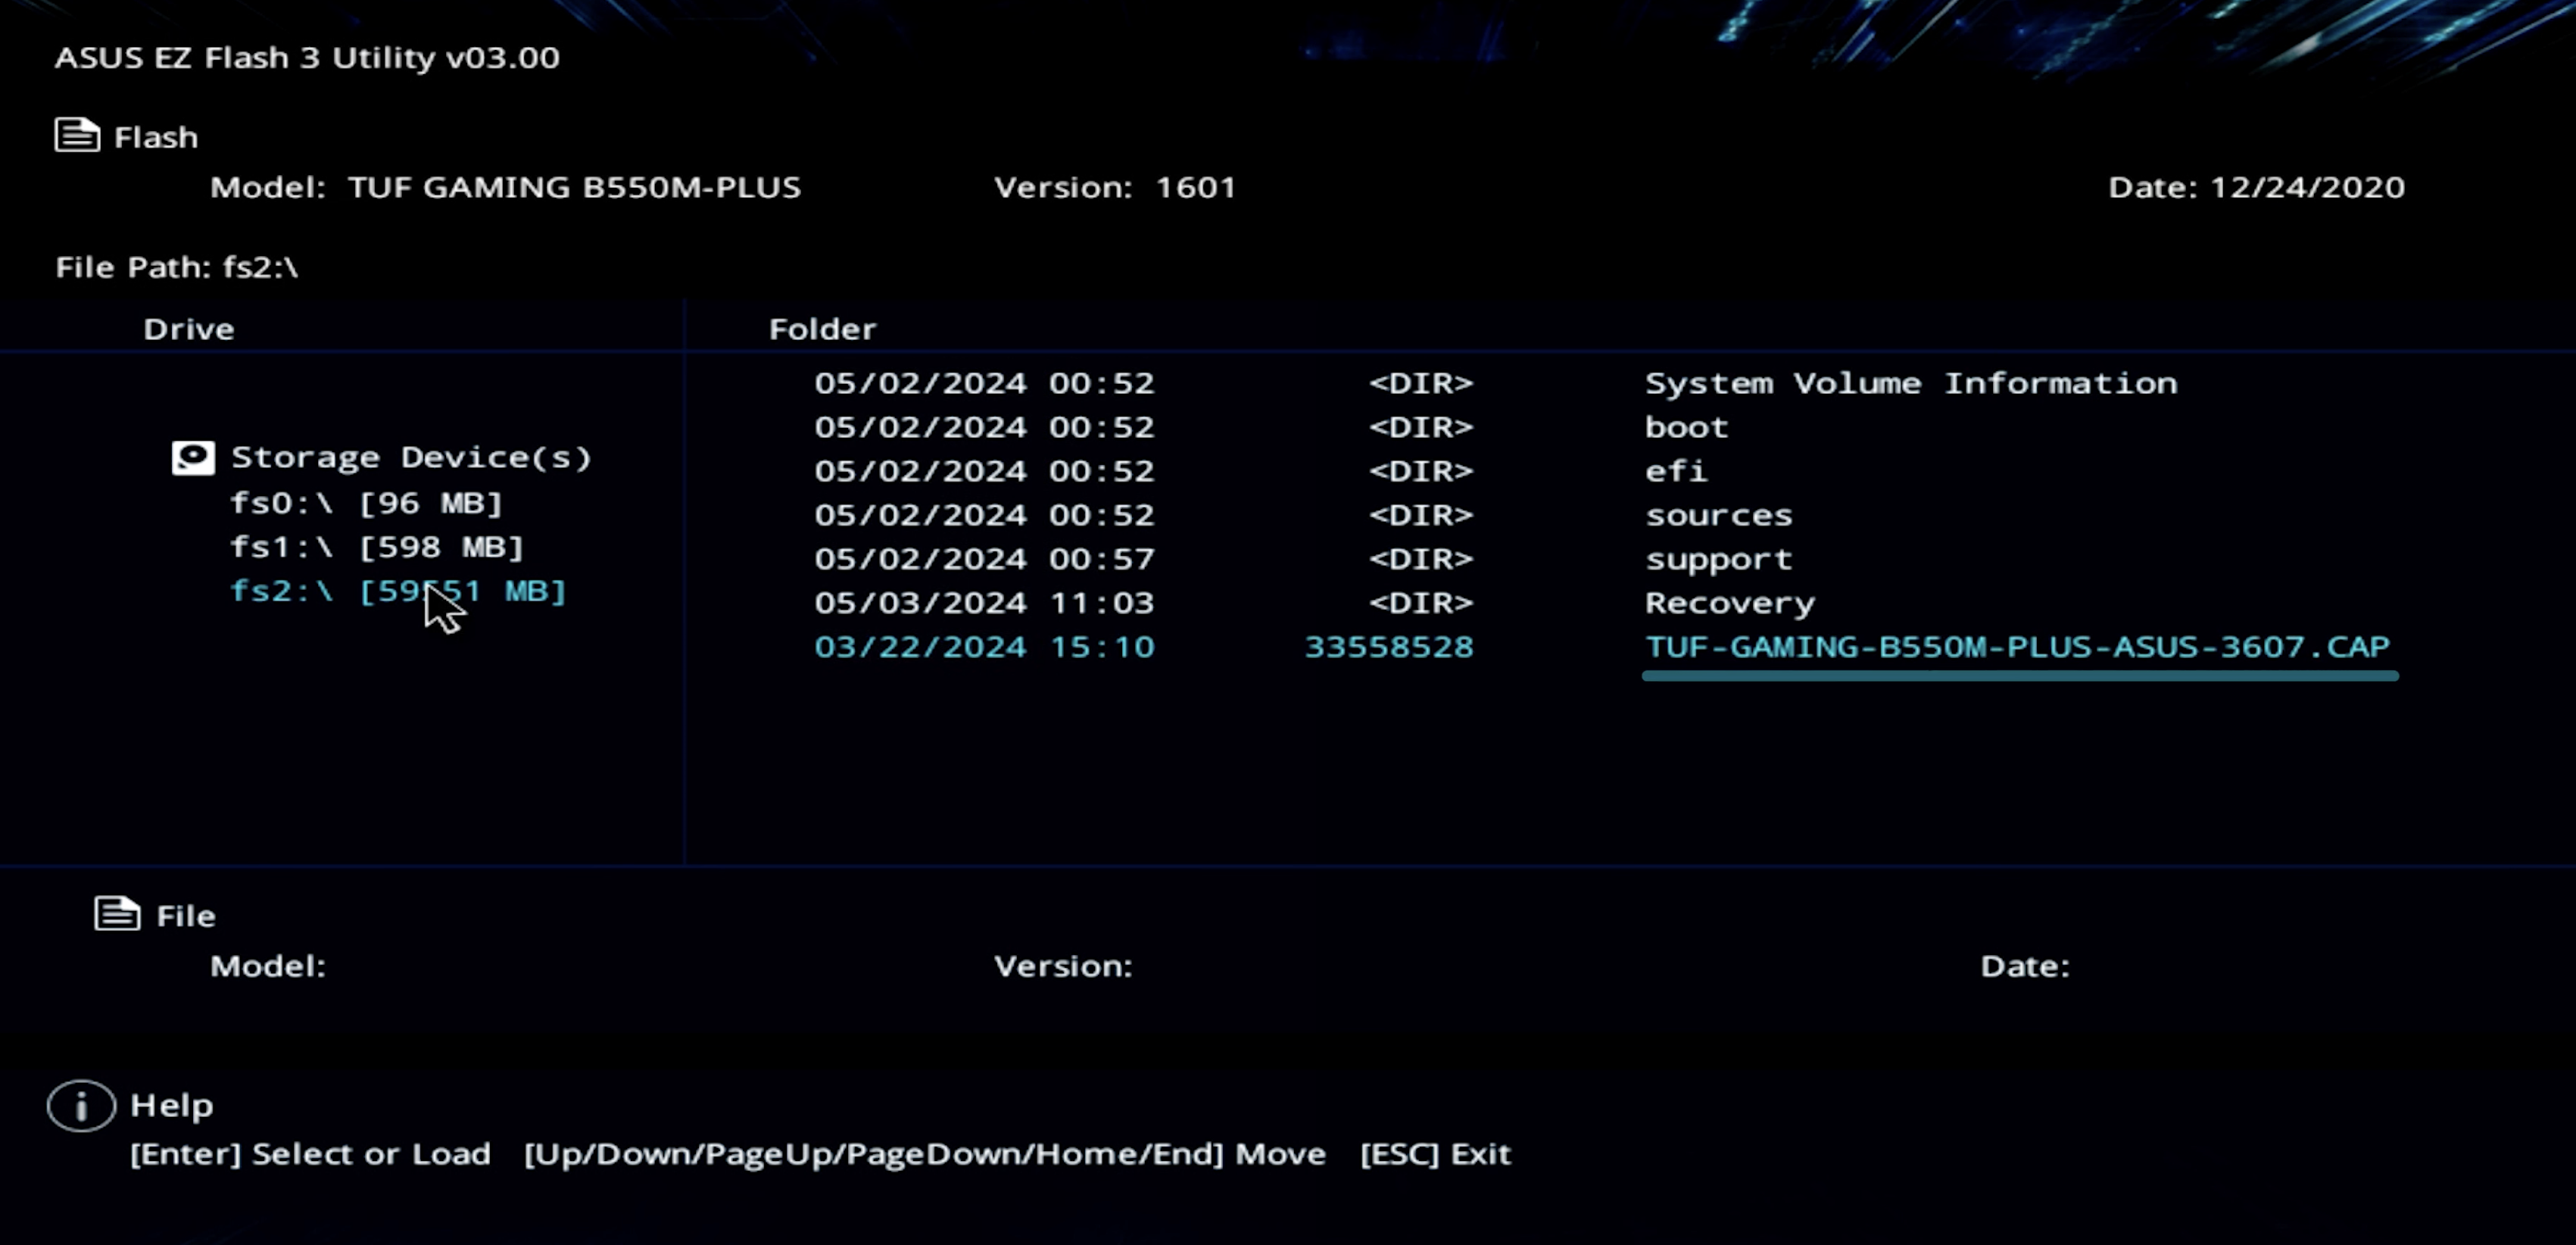The width and height of the screenshot is (2576, 1245).
Task: Click the 03/22/2024 15:10 timestamp
Action: click(x=985, y=647)
